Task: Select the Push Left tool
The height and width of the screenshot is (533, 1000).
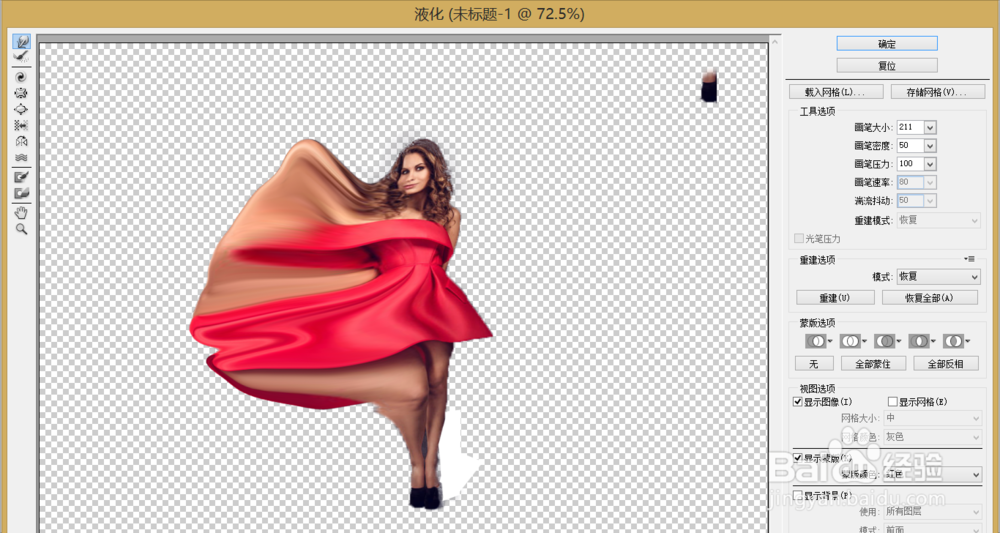Action: pyautogui.click(x=22, y=126)
